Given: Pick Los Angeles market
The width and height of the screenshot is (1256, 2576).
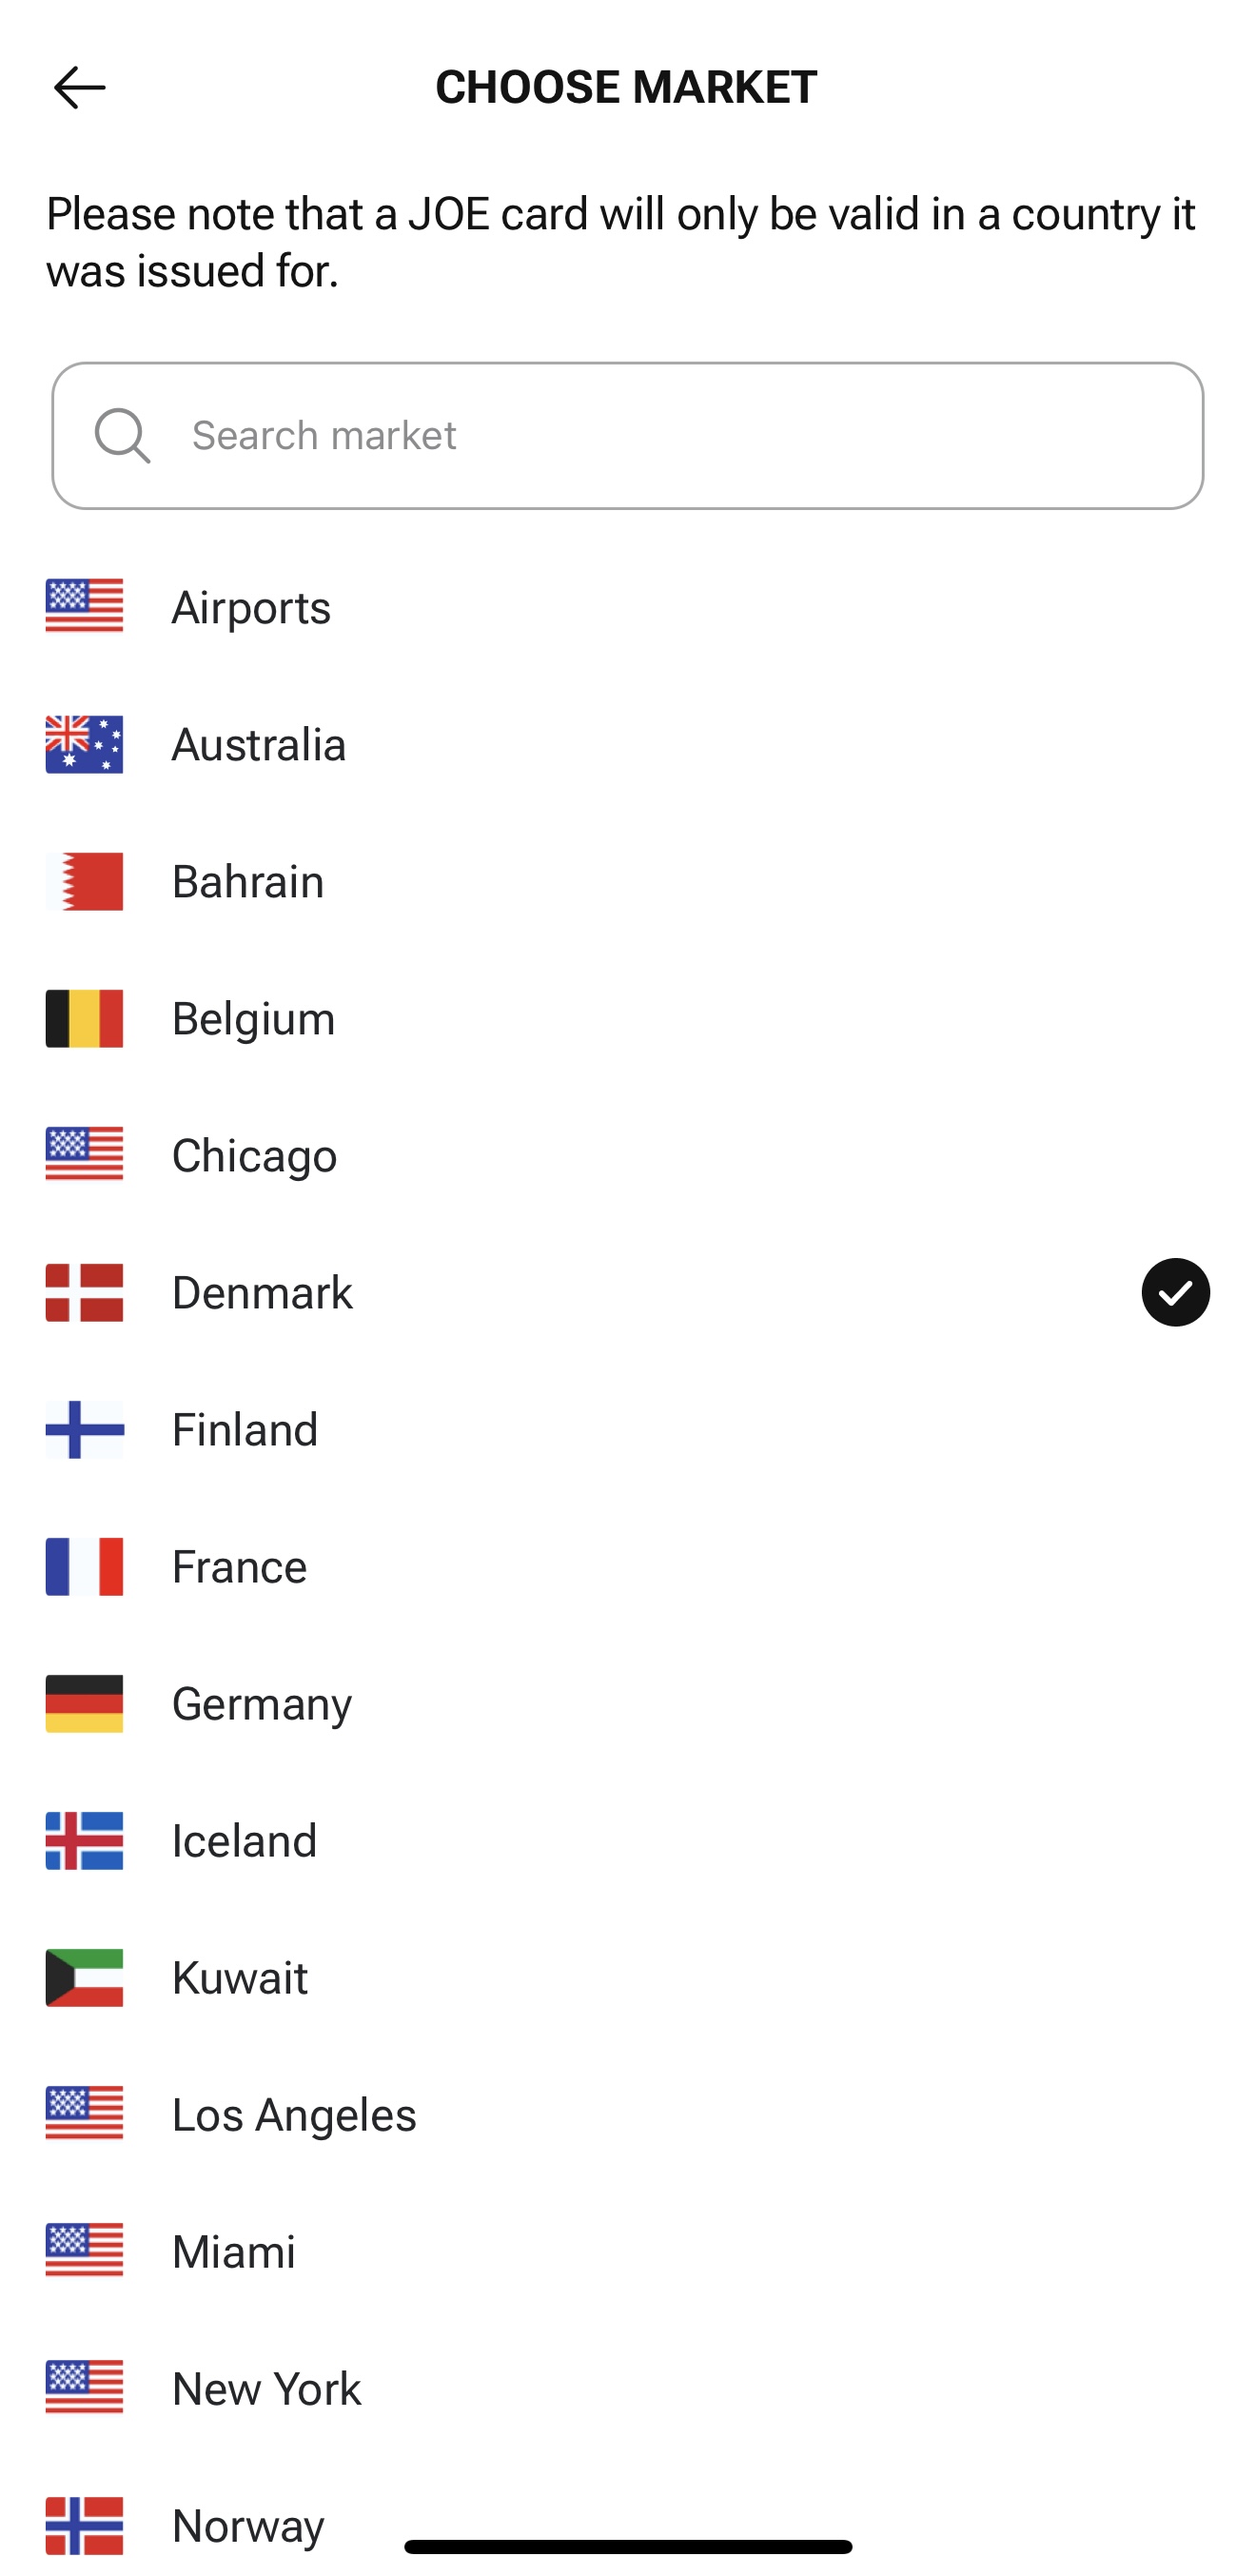Looking at the screenshot, I should (294, 2115).
